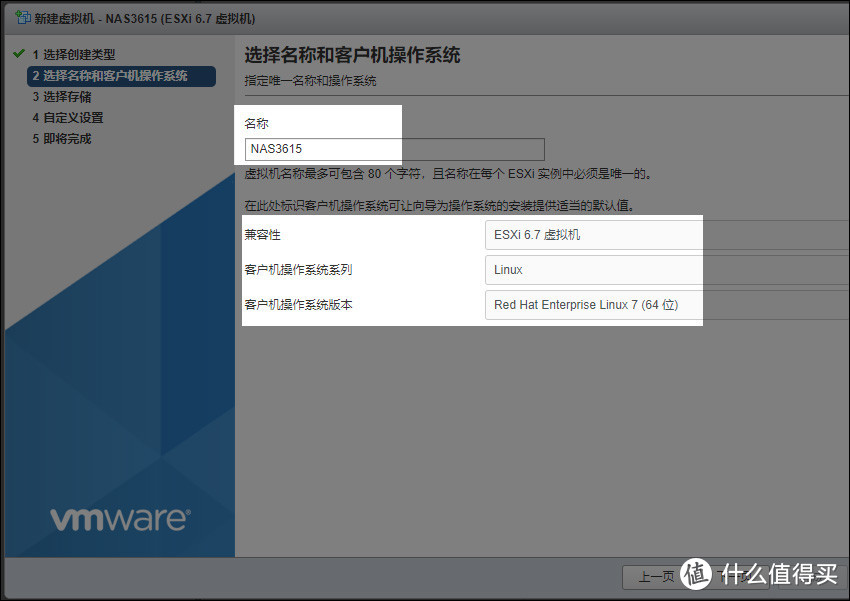Expand the 客户机操作系统系列 dropdown showing Linux
Viewport: 850px width, 601px height.
pos(666,270)
